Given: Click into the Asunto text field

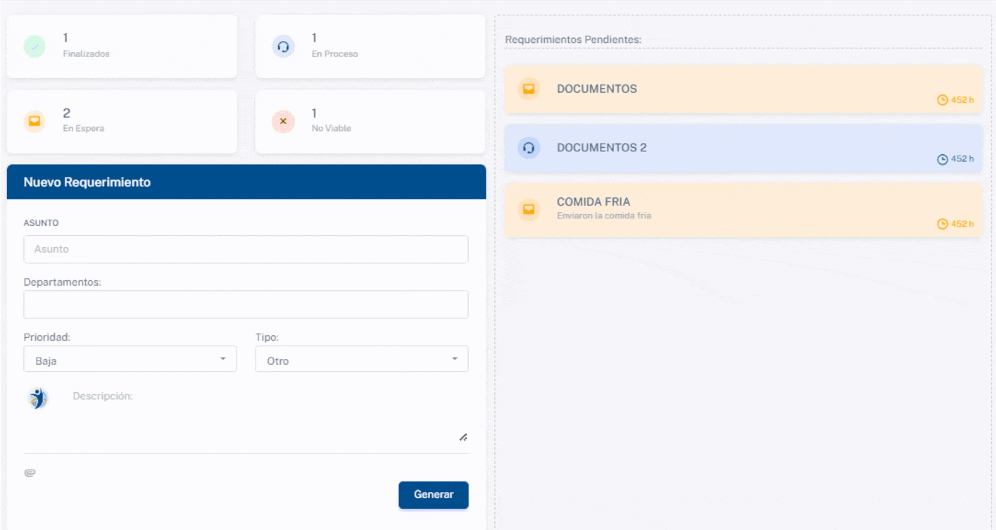Looking at the screenshot, I should click(x=246, y=249).
